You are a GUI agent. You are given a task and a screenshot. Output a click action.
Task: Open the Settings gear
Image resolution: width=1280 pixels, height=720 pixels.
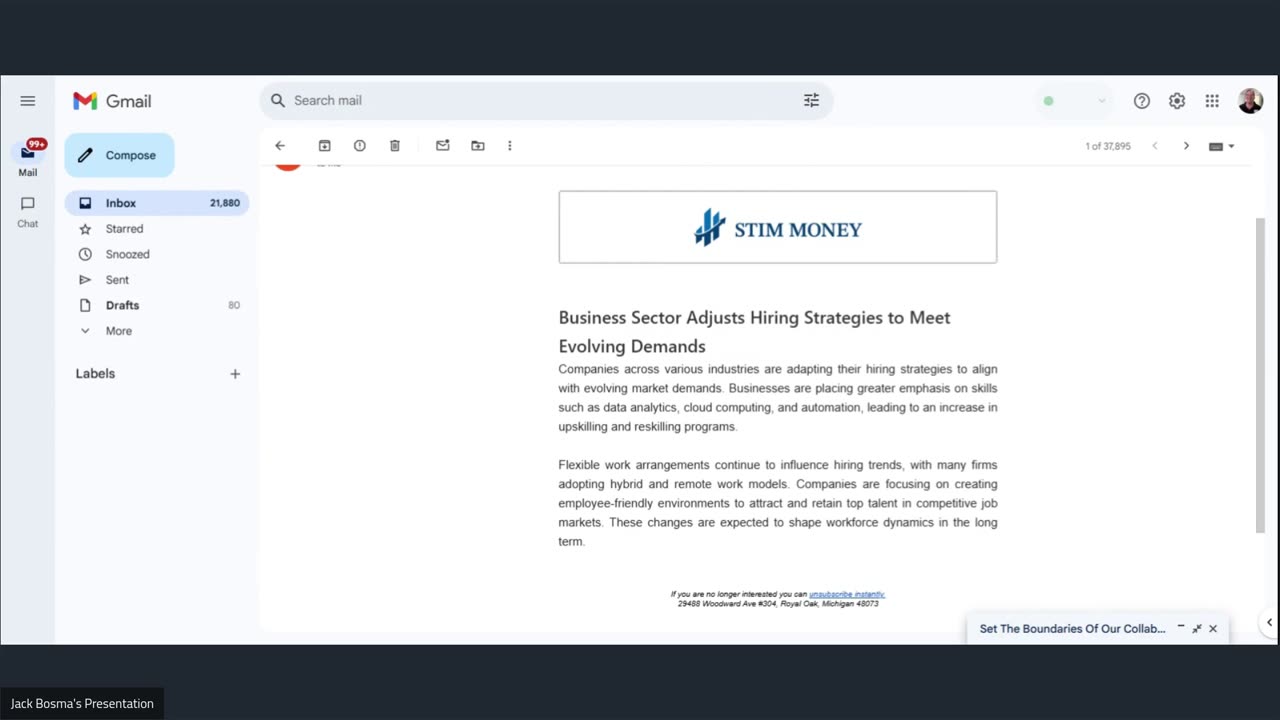pos(1177,101)
